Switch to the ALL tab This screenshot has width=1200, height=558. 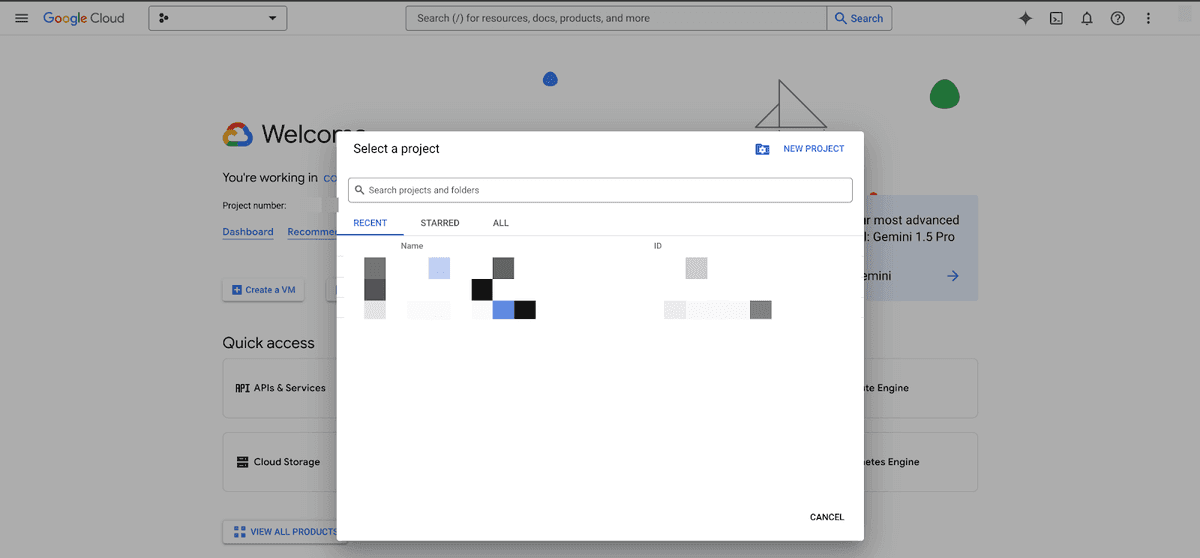click(501, 223)
